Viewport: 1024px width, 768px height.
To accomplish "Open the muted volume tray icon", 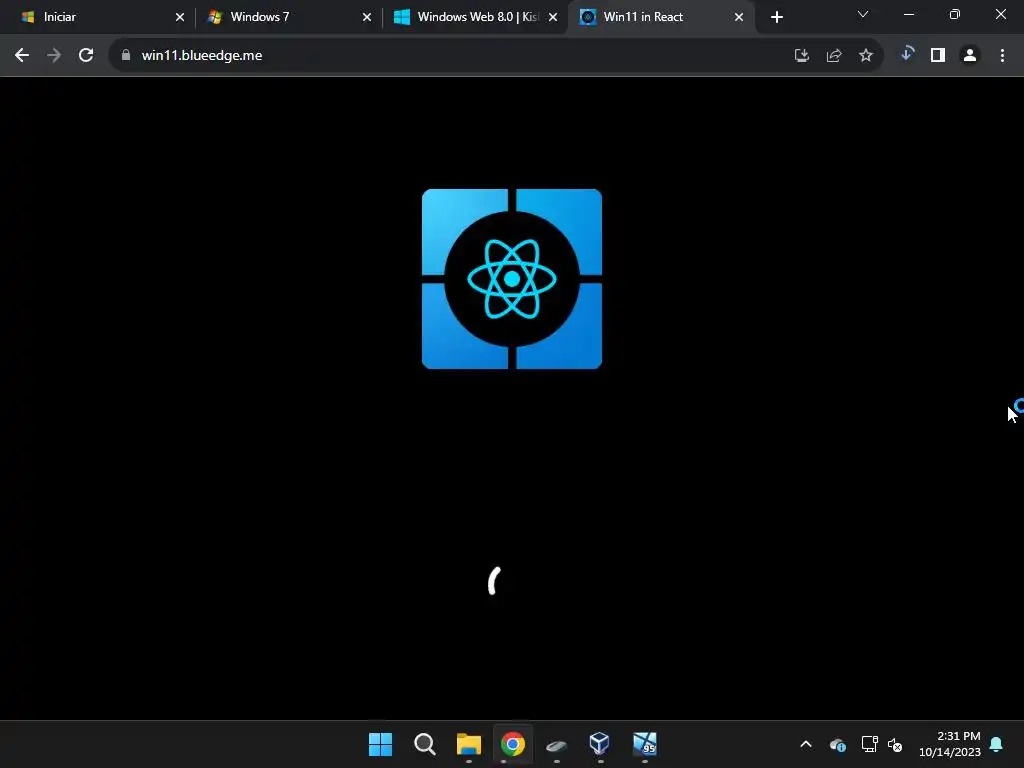I will pyautogui.click(x=895, y=744).
